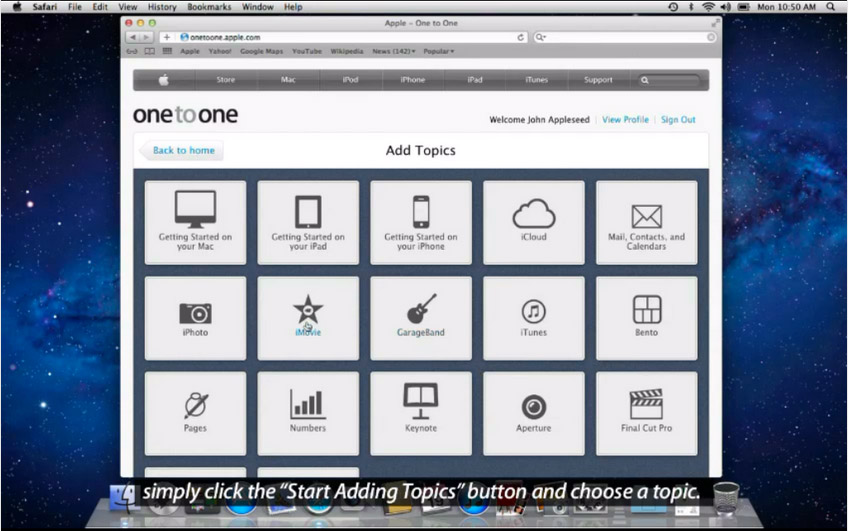Viewport: 849px width, 531px height.
Task: Add the Pages topic
Action: 195,414
